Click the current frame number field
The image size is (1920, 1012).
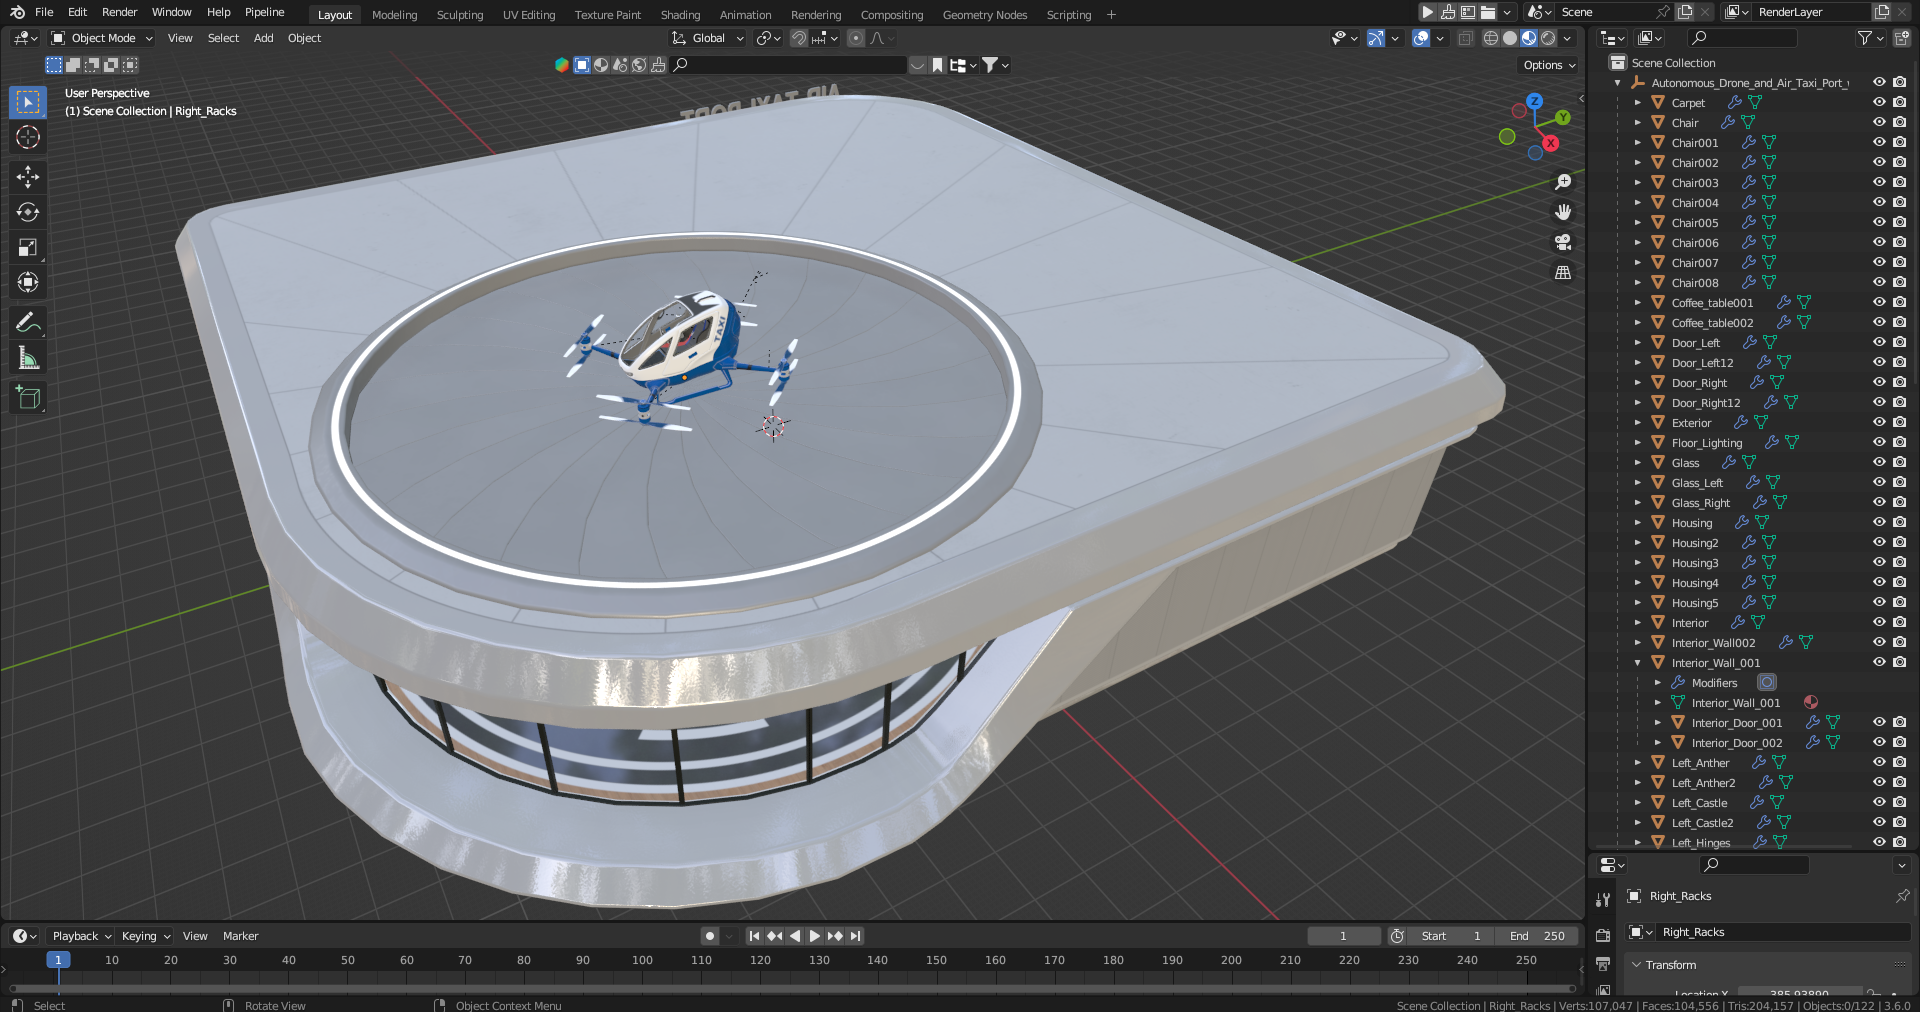point(1343,936)
